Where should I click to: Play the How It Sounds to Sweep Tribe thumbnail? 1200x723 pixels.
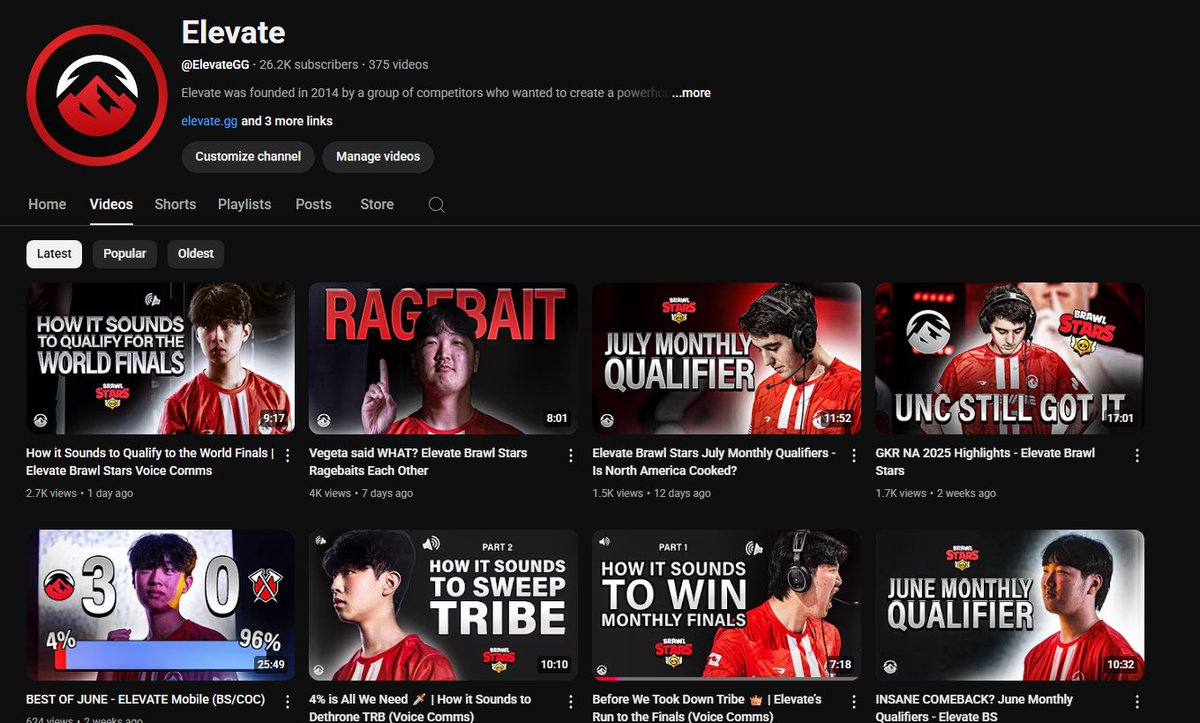443,605
